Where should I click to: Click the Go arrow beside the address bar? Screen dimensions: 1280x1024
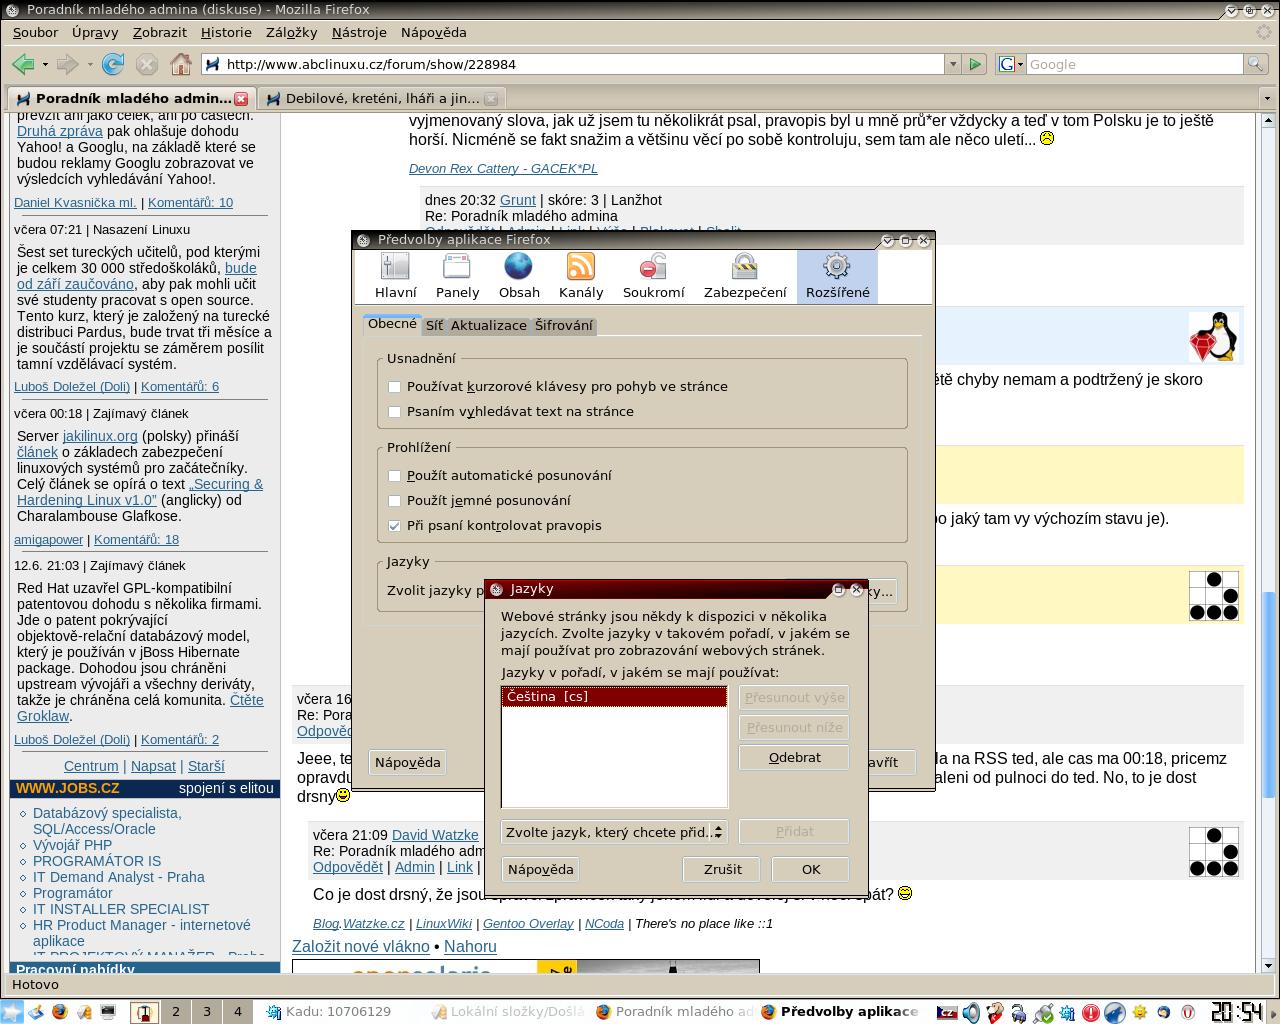(x=975, y=64)
